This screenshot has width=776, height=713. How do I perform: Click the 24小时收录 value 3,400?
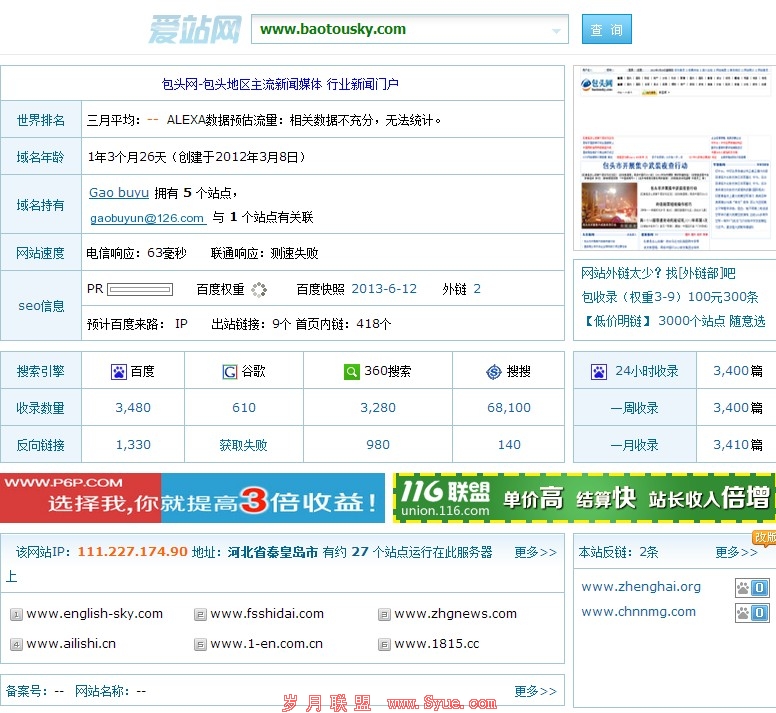click(x=730, y=371)
